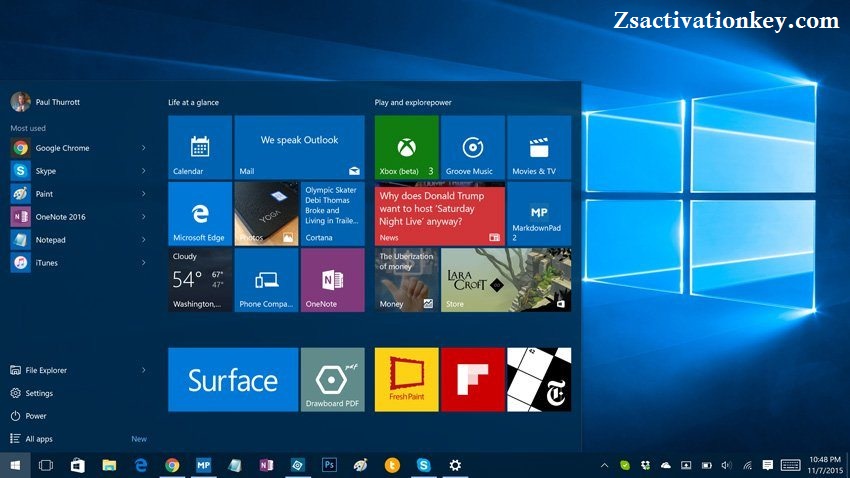Launch Paint from the Most used list

point(79,193)
